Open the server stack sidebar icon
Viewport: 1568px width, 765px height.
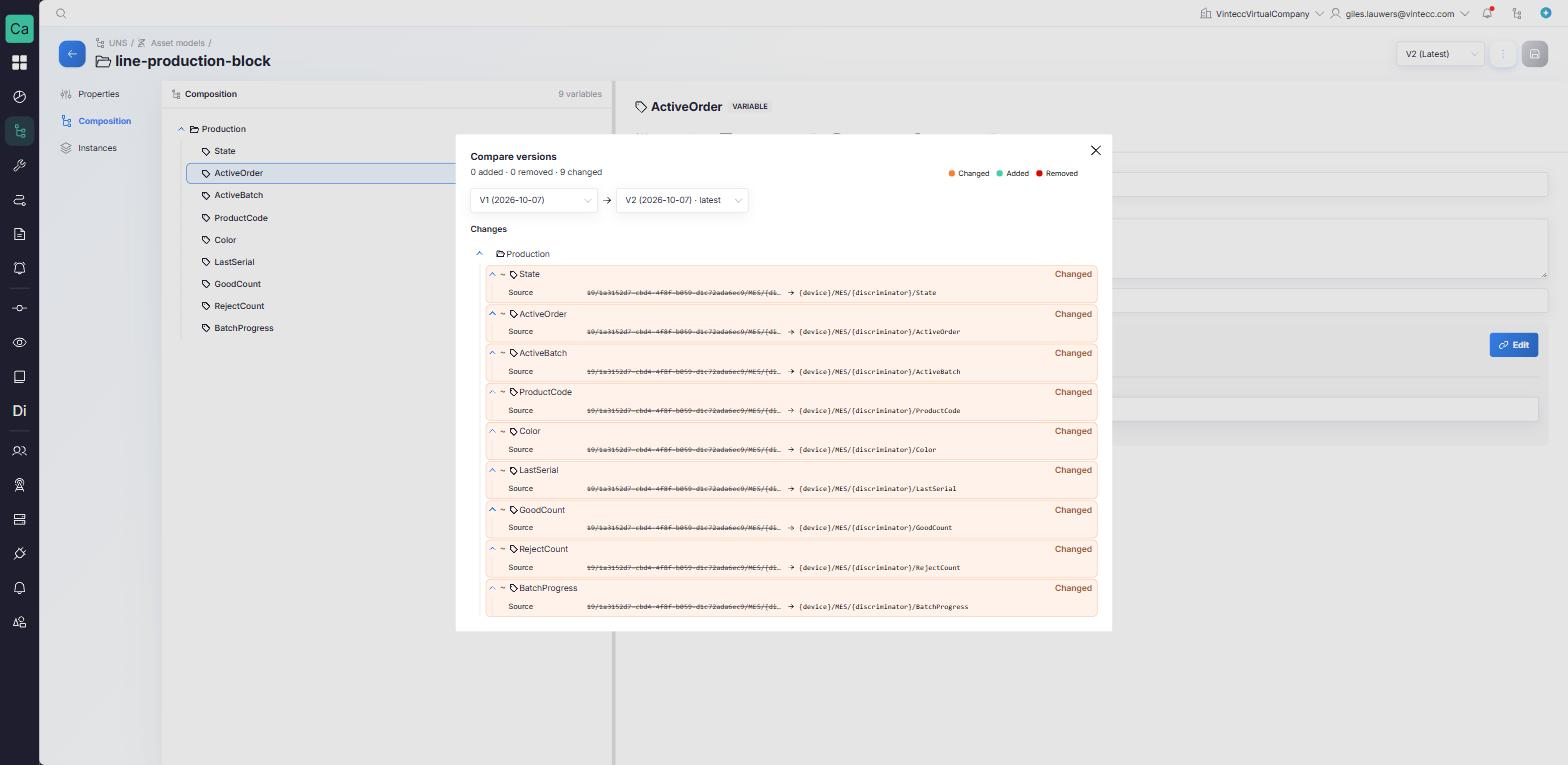(x=19, y=519)
